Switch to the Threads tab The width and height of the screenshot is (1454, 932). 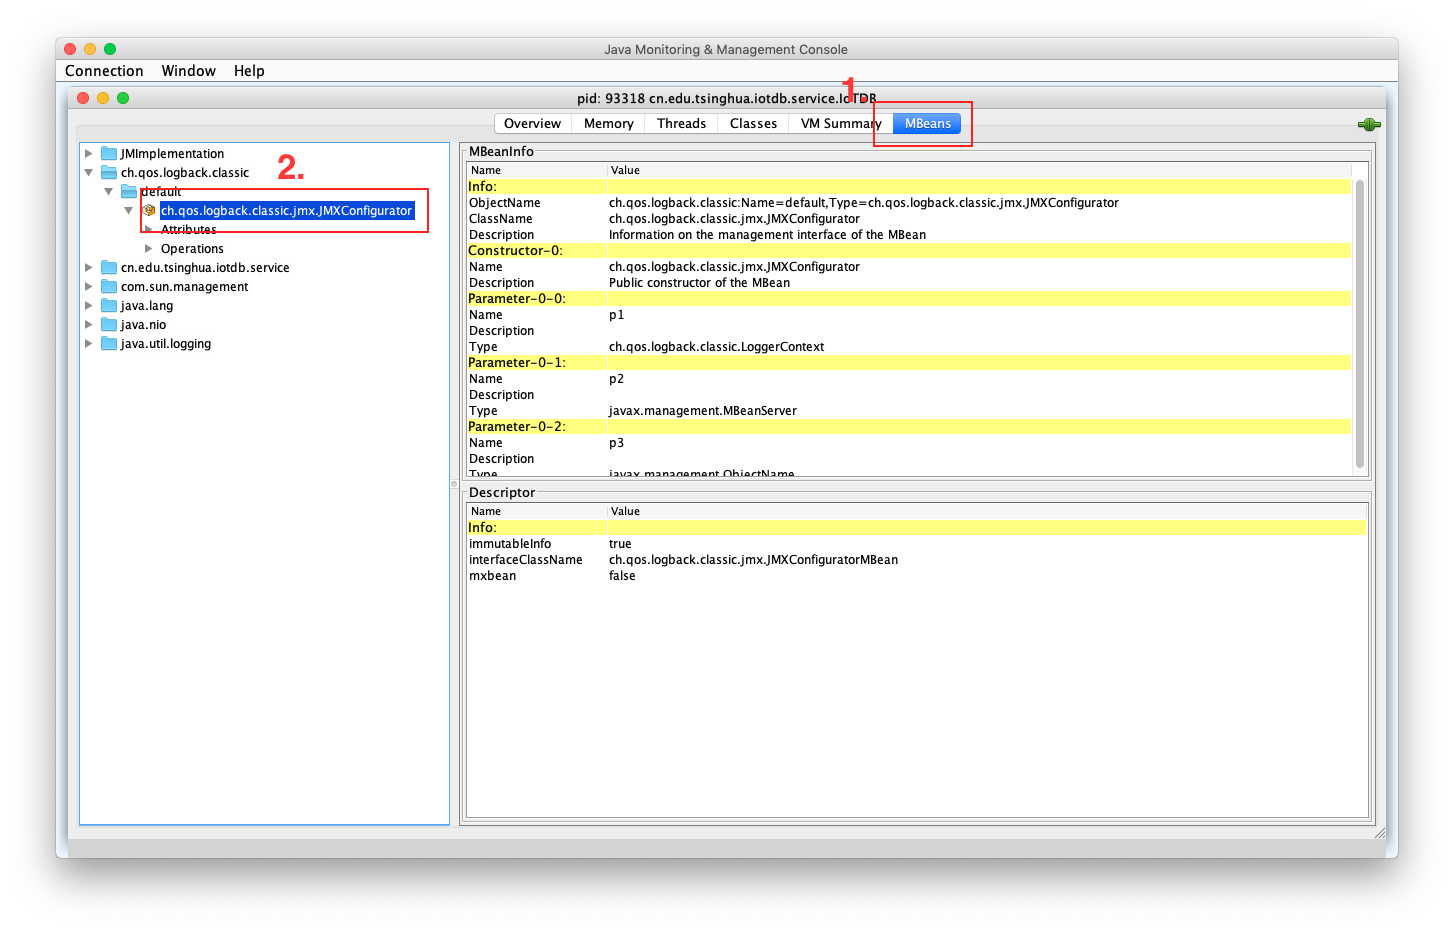tap(681, 124)
